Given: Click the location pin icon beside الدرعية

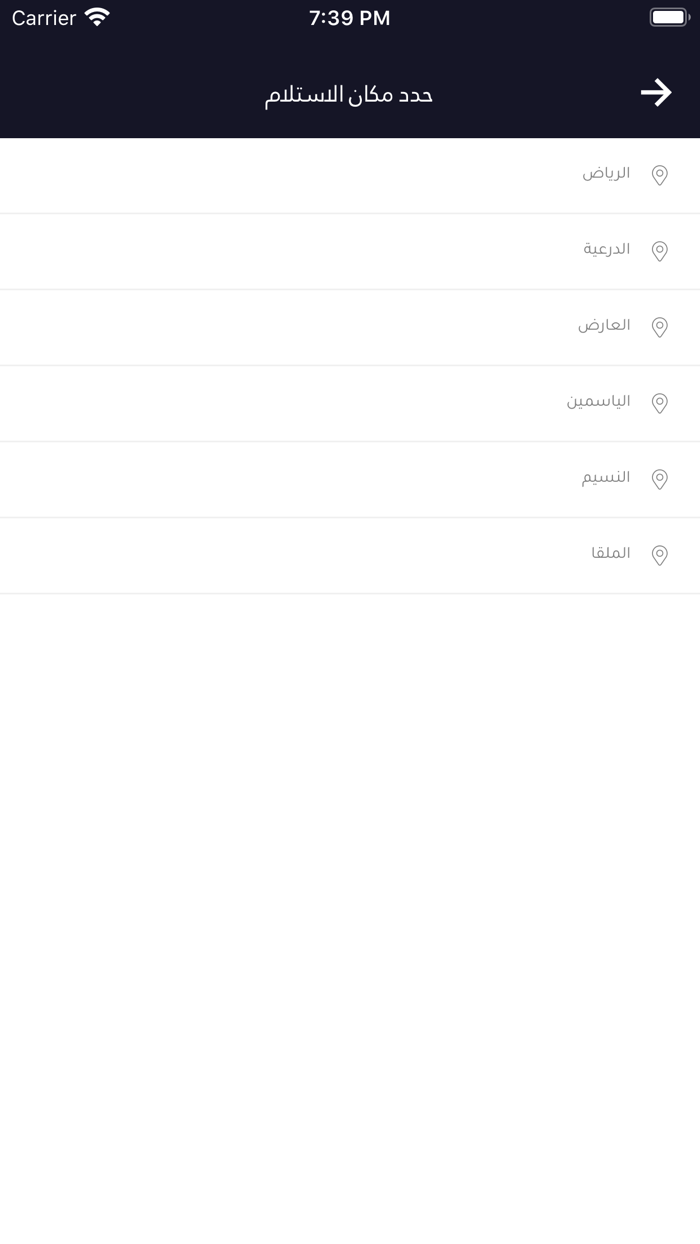Looking at the screenshot, I should pos(659,251).
